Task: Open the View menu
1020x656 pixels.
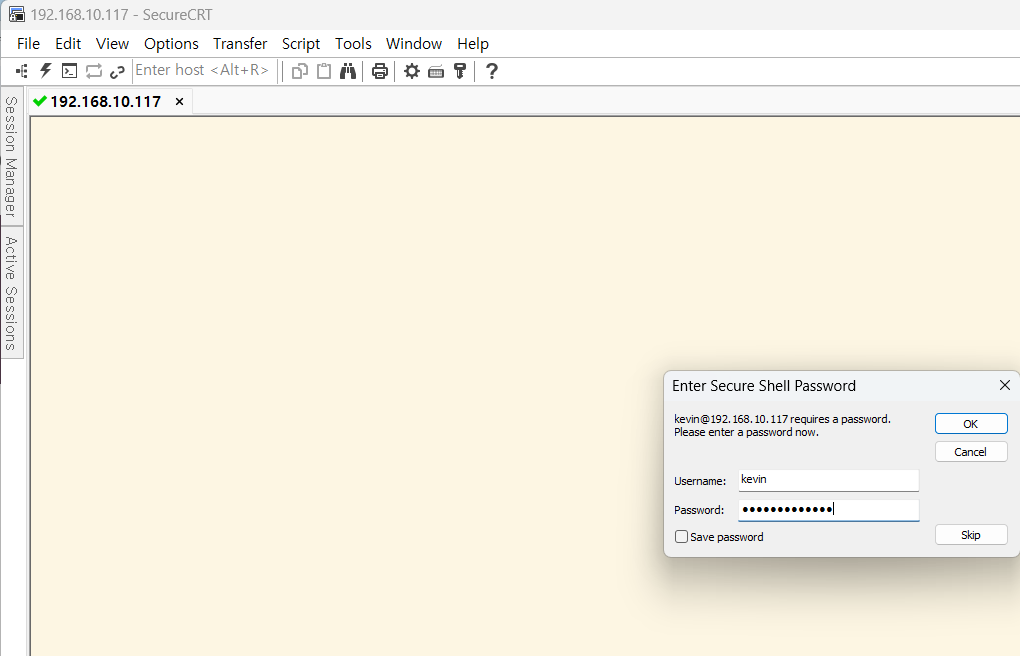Action: pyautogui.click(x=112, y=44)
